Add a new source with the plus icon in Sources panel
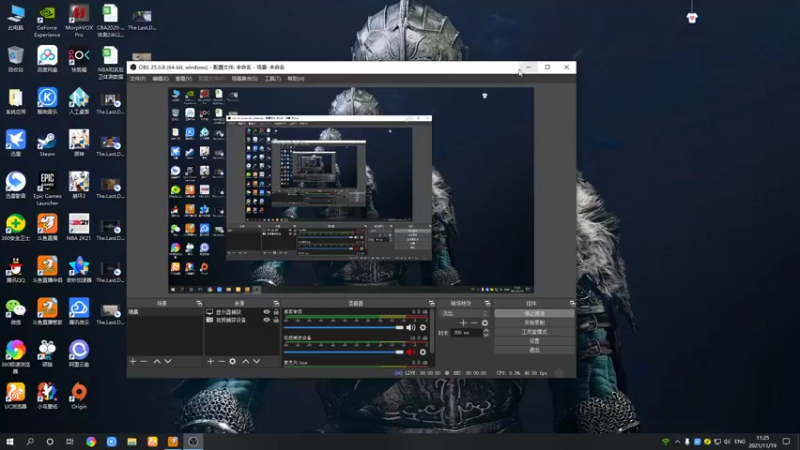Image resolution: width=800 pixels, height=450 pixels. (x=211, y=361)
